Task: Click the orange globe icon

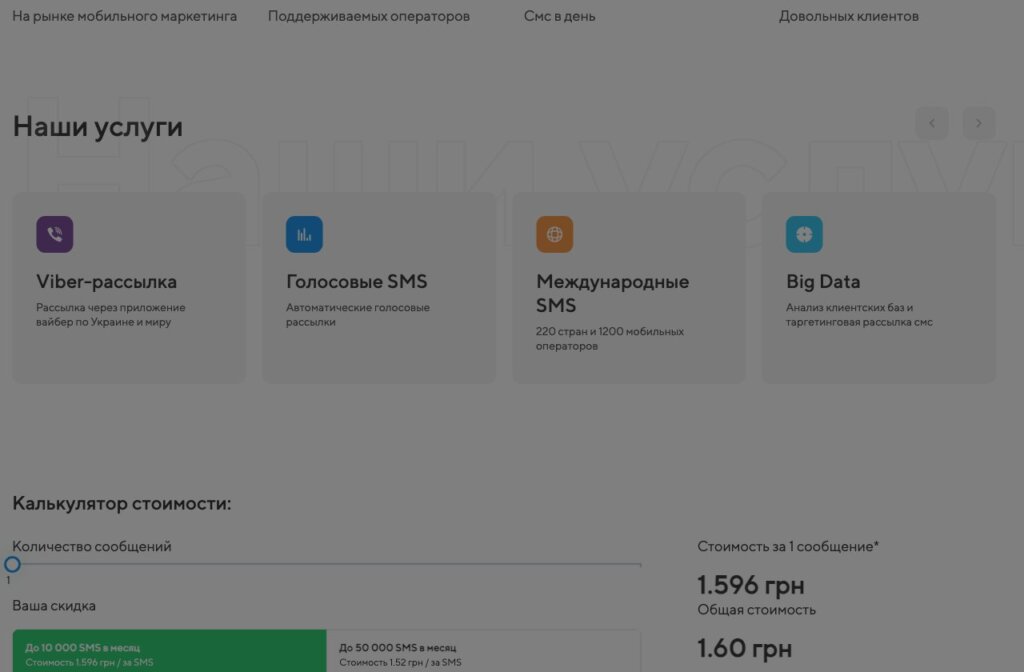Action: pos(554,234)
